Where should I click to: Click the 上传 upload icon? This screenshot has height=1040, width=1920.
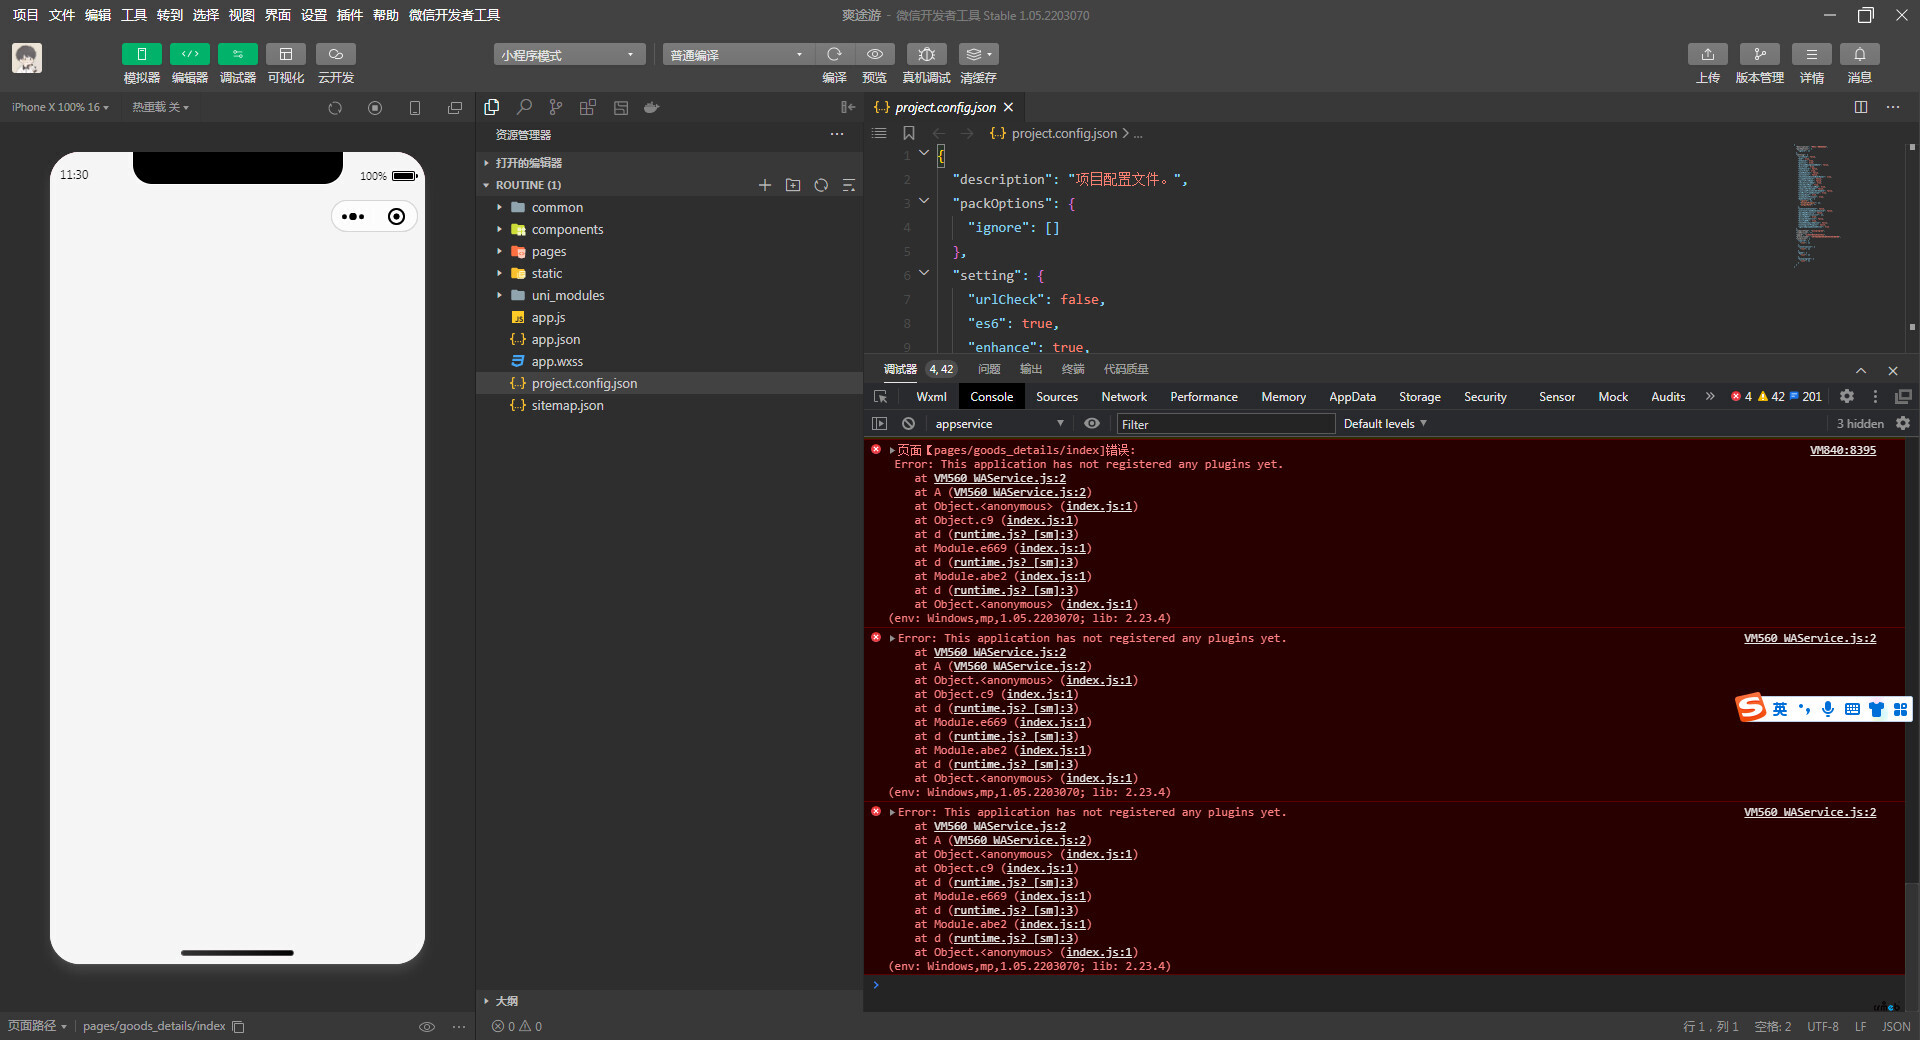[x=1708, y=54]
